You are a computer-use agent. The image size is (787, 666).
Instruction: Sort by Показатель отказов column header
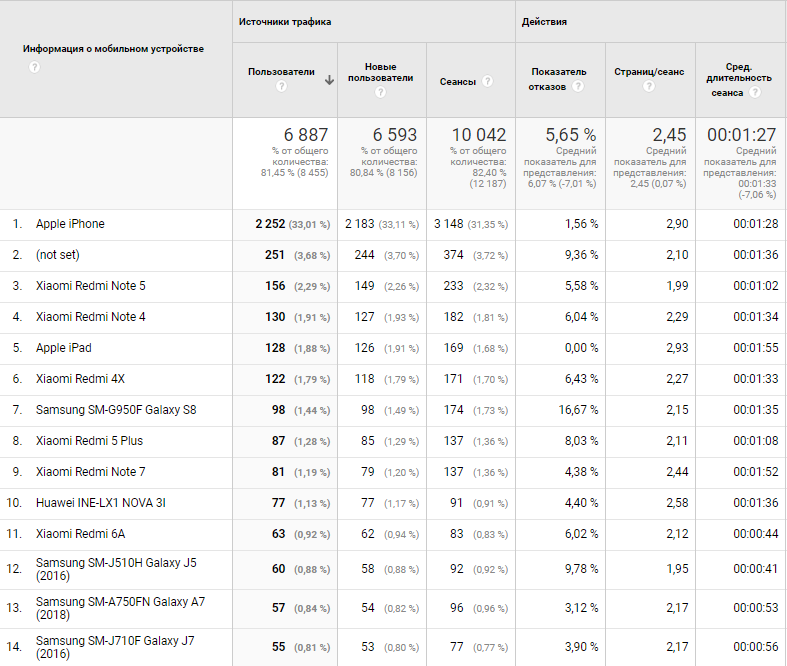click(x=559, y=79)
